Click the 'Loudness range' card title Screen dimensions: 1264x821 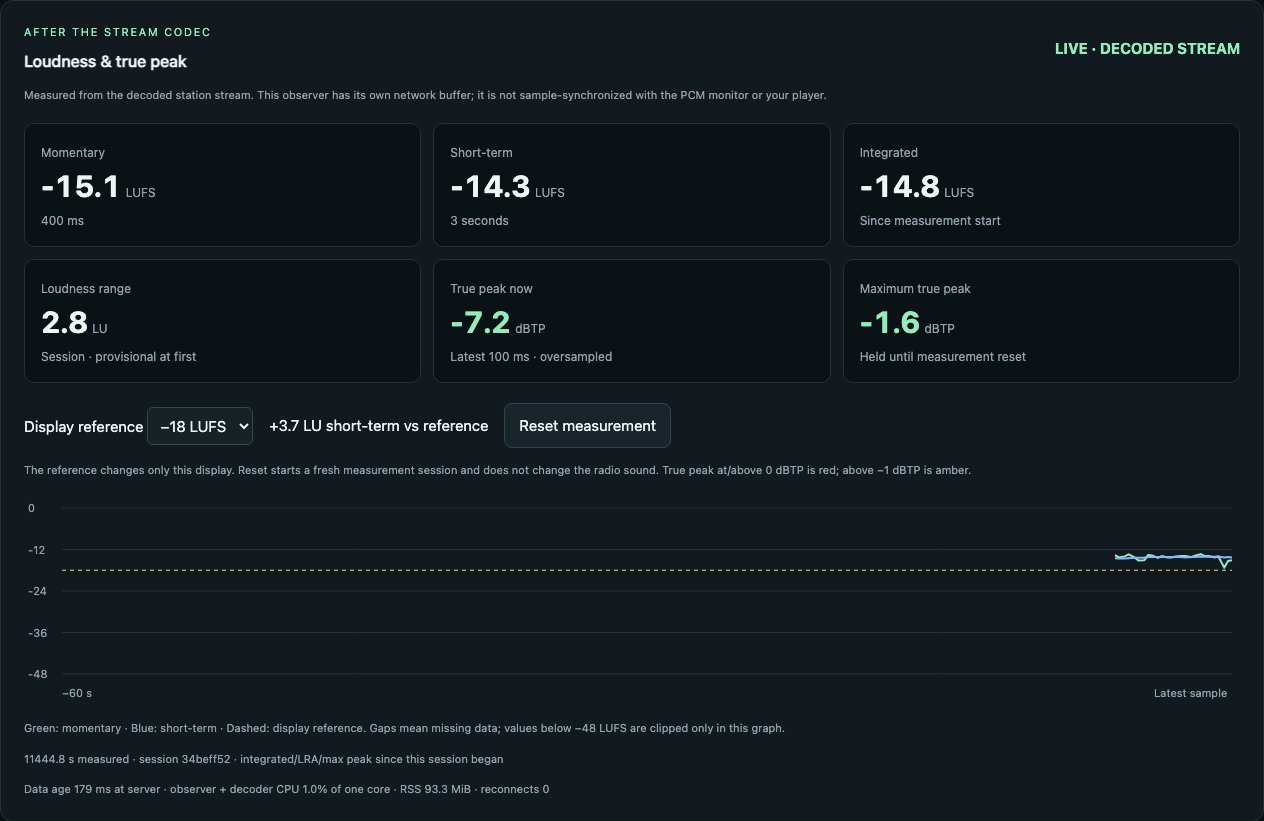click(86, 289)
